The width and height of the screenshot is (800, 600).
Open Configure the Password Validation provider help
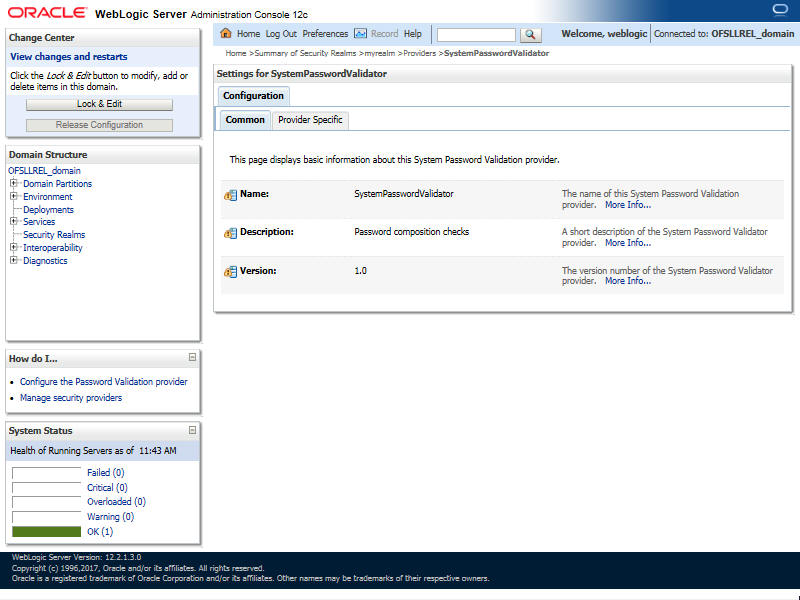pyautogui.click(x=104, y=382)
